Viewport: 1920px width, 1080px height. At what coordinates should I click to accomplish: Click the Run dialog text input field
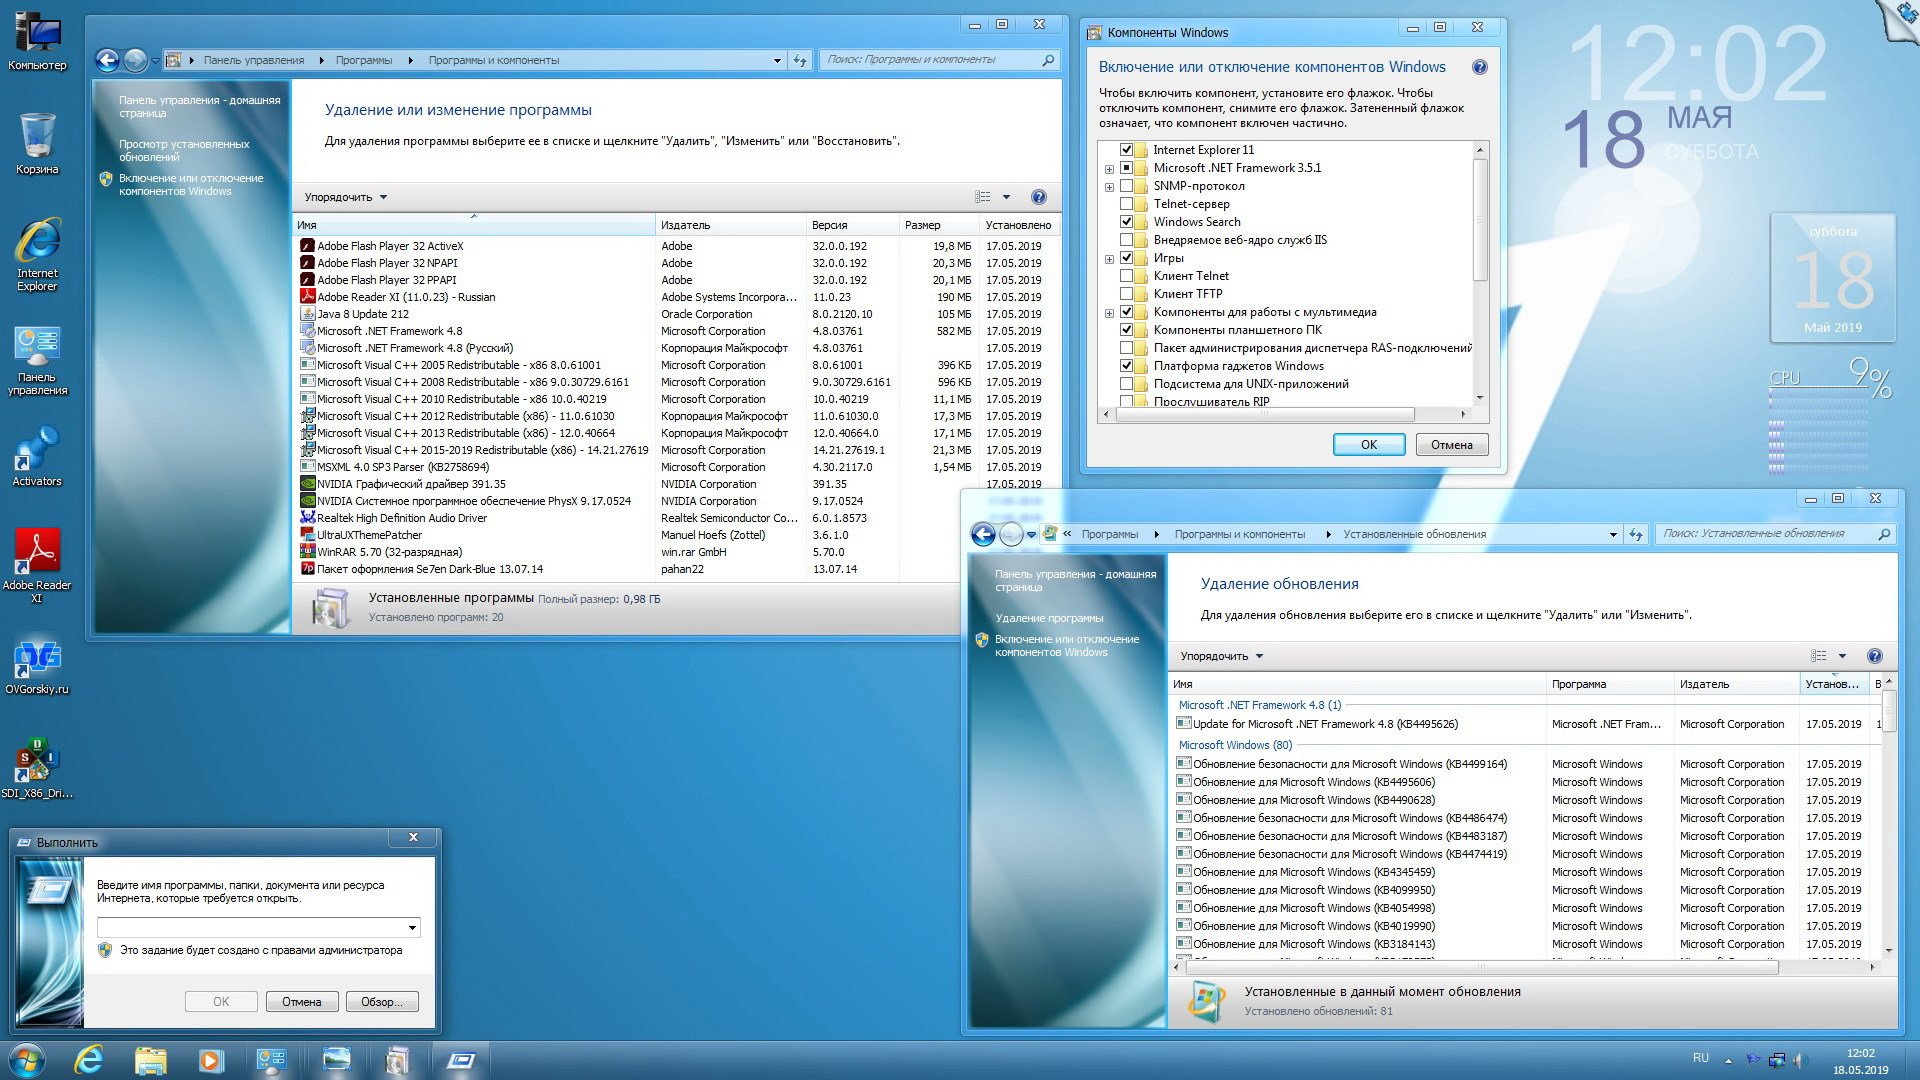pos(250,927)
